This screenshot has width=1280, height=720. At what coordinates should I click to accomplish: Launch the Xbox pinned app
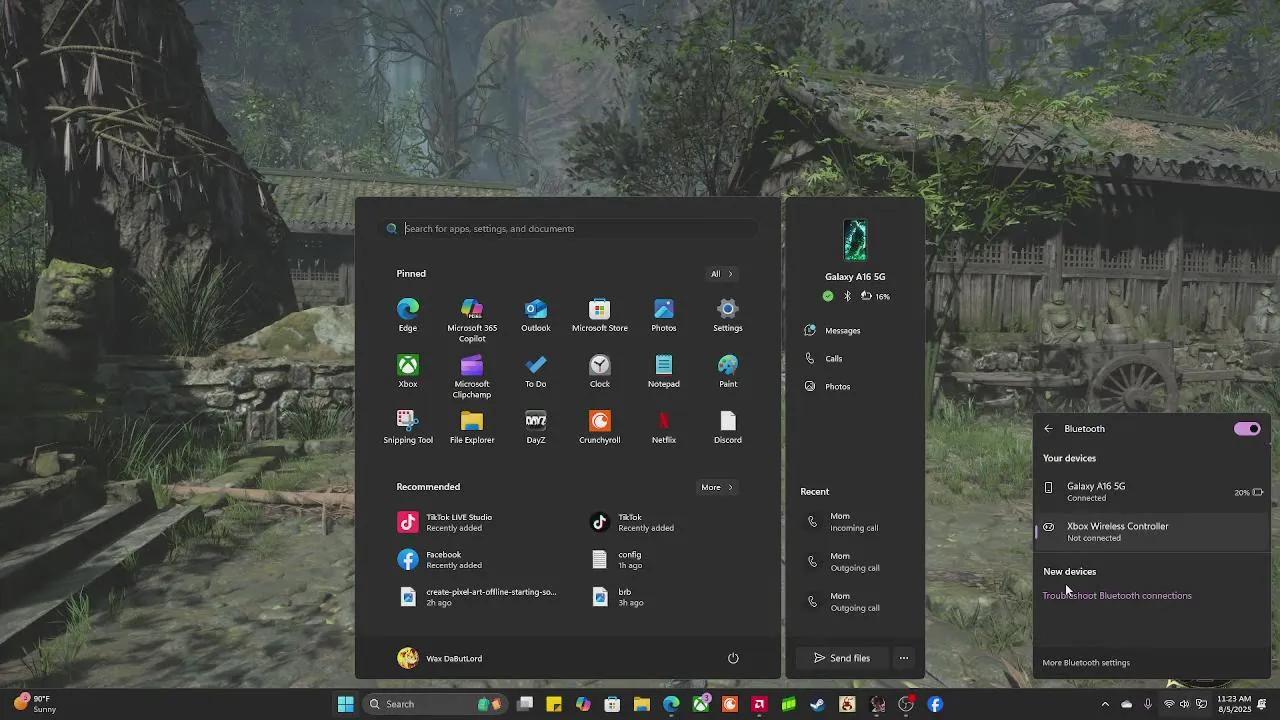point(408,371)
